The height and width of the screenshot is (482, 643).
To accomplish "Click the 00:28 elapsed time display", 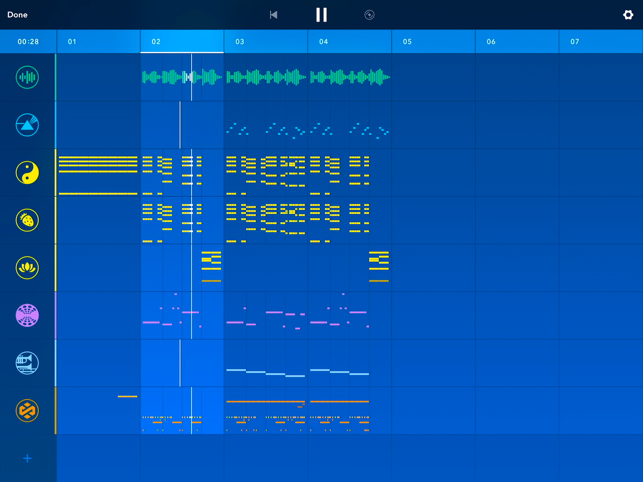I will click(x=28, y=41).
